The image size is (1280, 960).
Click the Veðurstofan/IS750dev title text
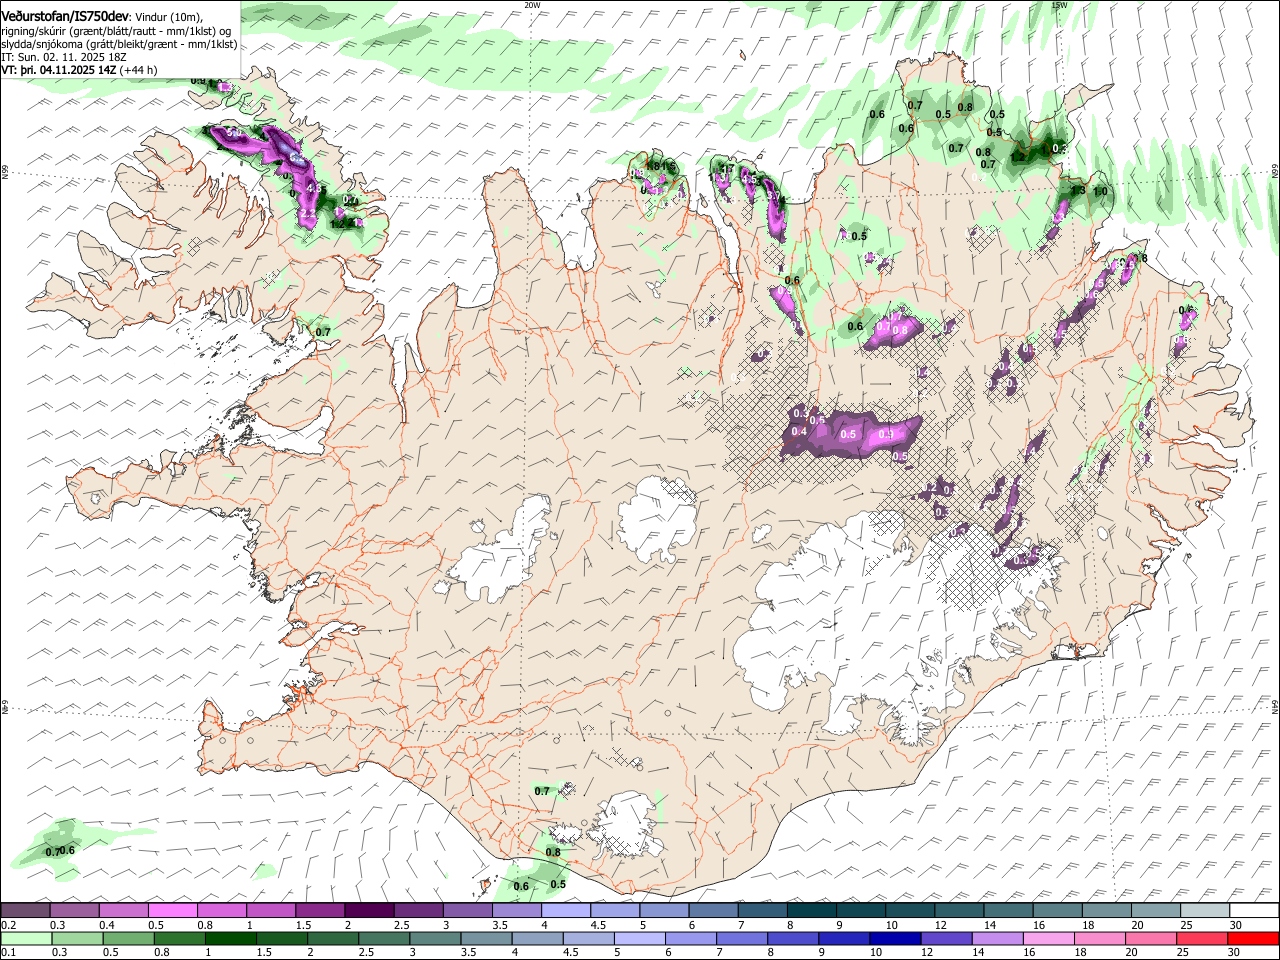point(64,16)
